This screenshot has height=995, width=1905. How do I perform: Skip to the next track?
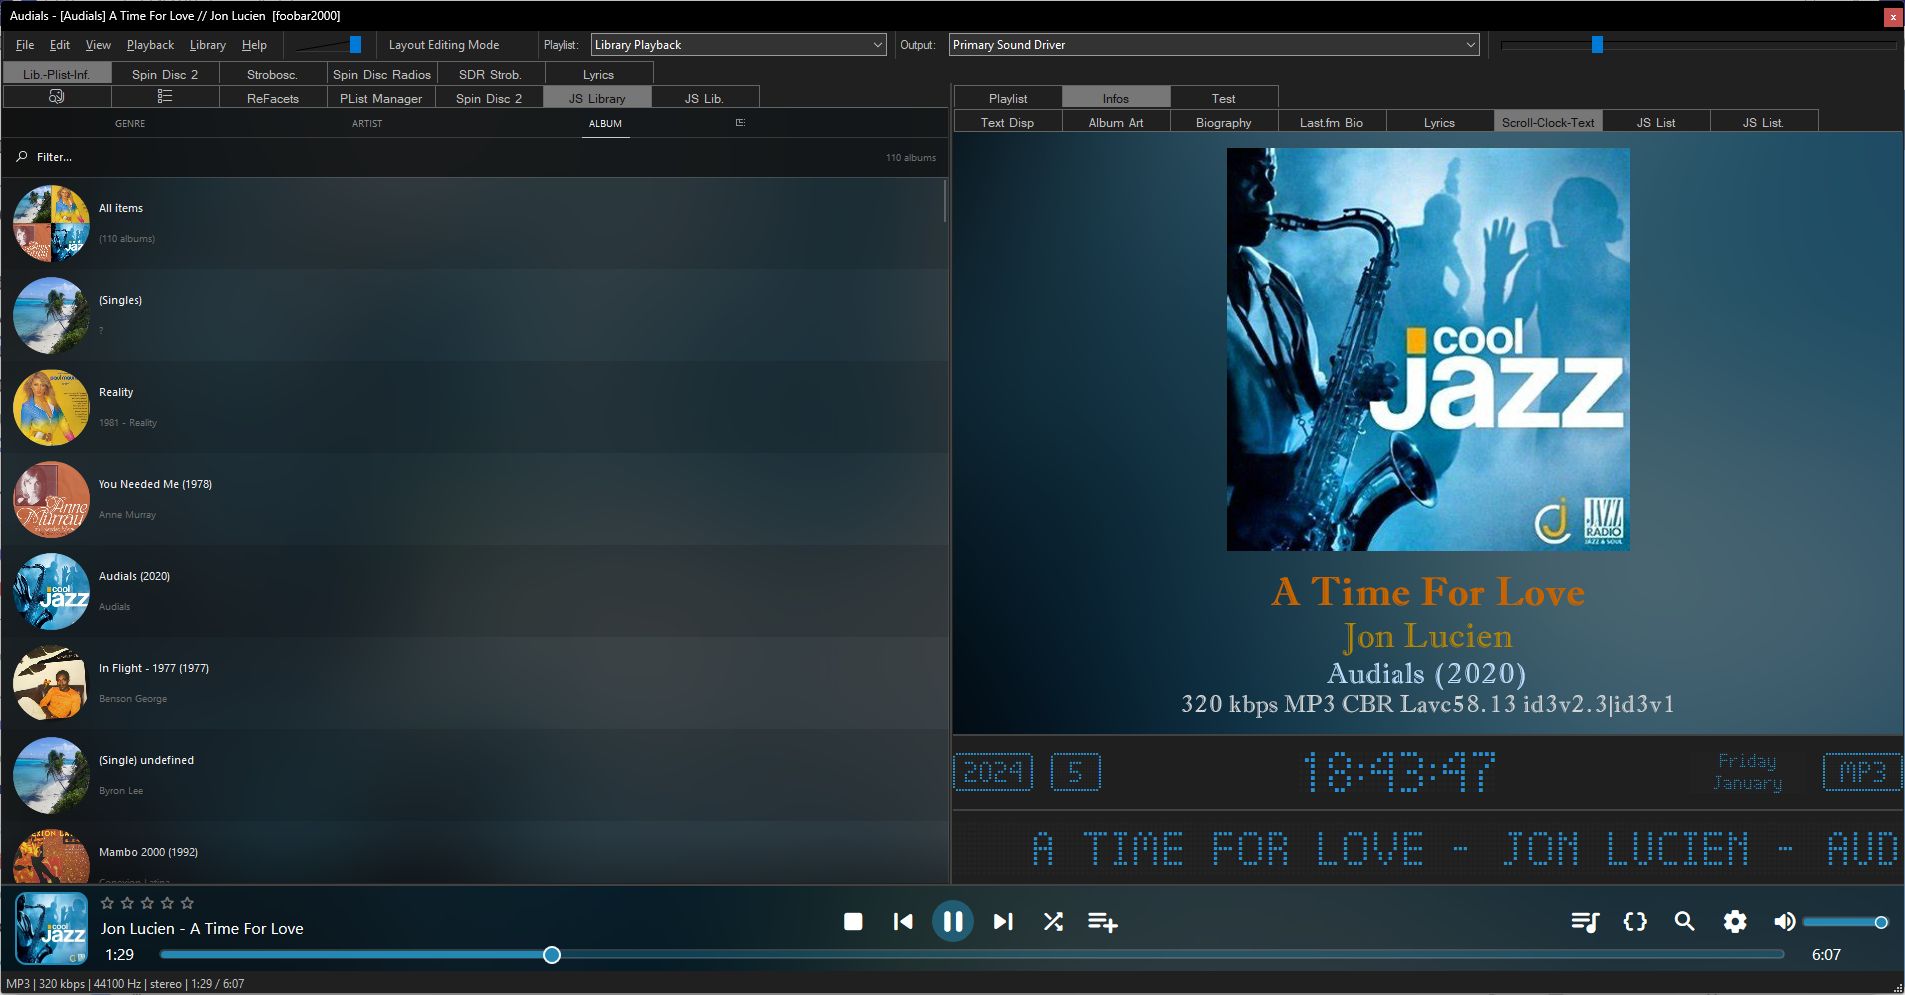1003,921
